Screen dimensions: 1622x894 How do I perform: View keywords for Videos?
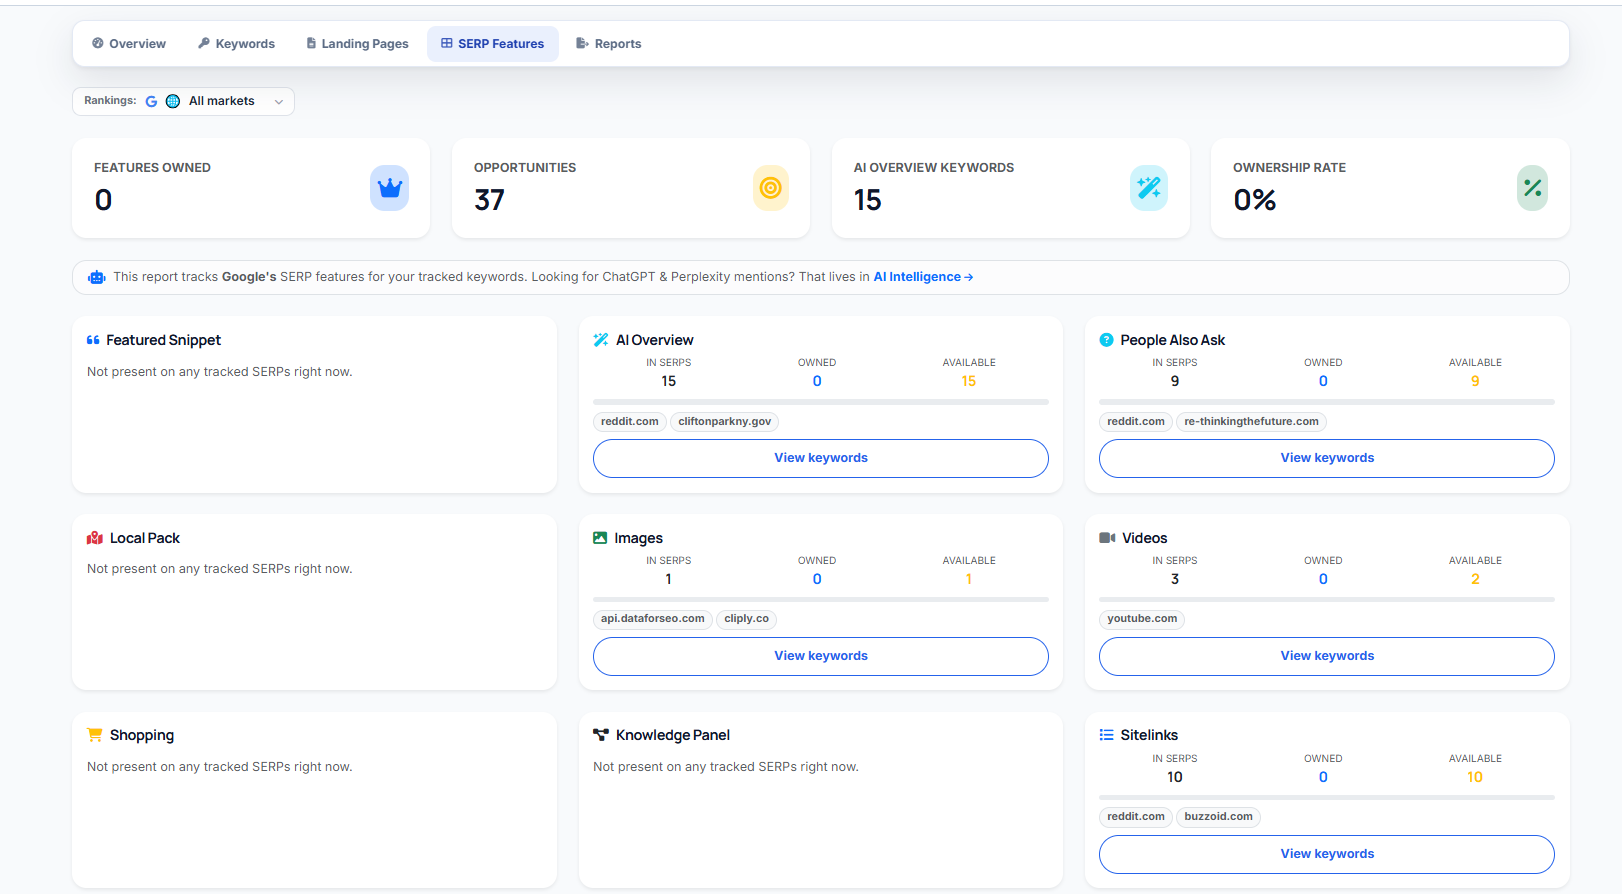(1327, 656)
